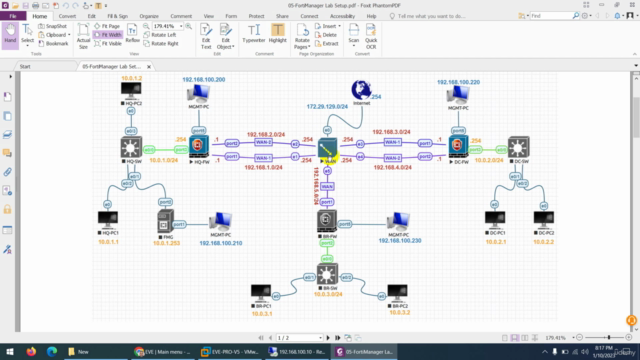Open the page number dropdown

click(x=320, y=338)
